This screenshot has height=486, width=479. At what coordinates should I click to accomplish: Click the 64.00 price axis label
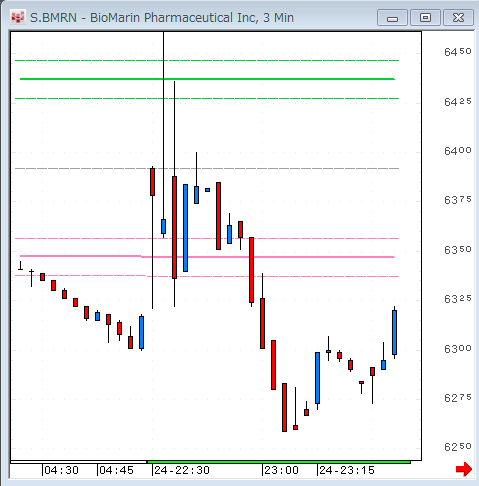(x=458, y=151)
